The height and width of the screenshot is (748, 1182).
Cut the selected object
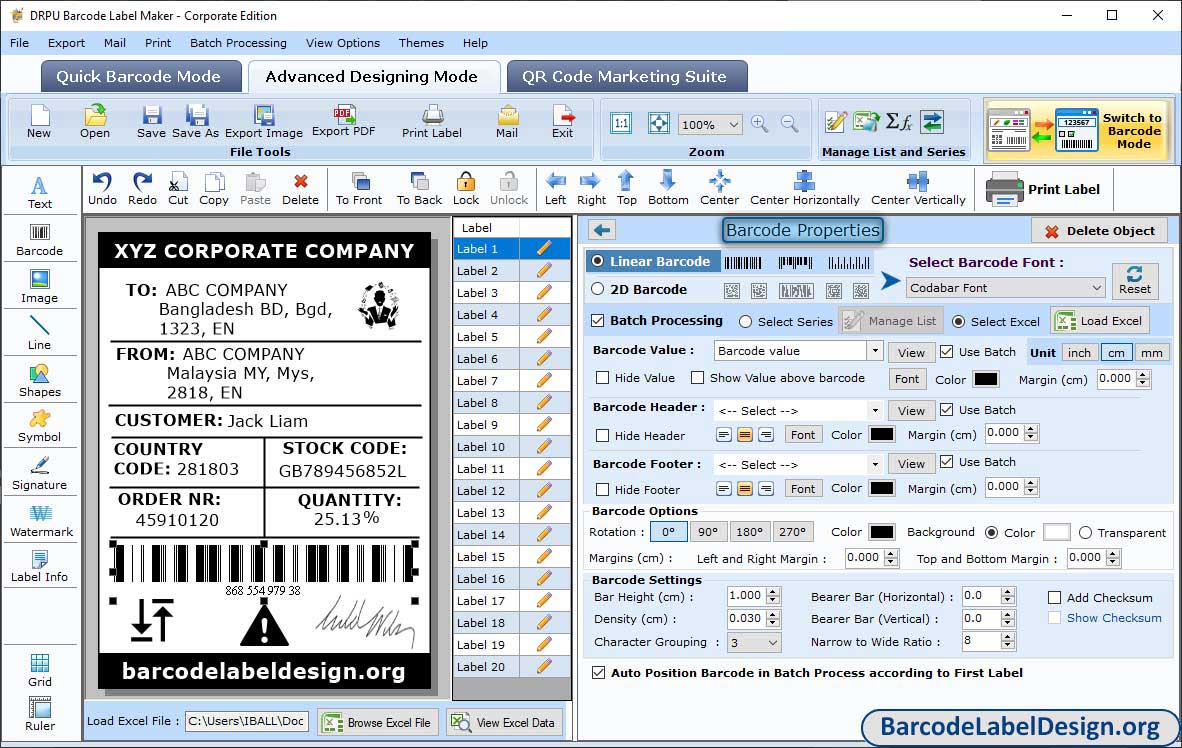178,189
